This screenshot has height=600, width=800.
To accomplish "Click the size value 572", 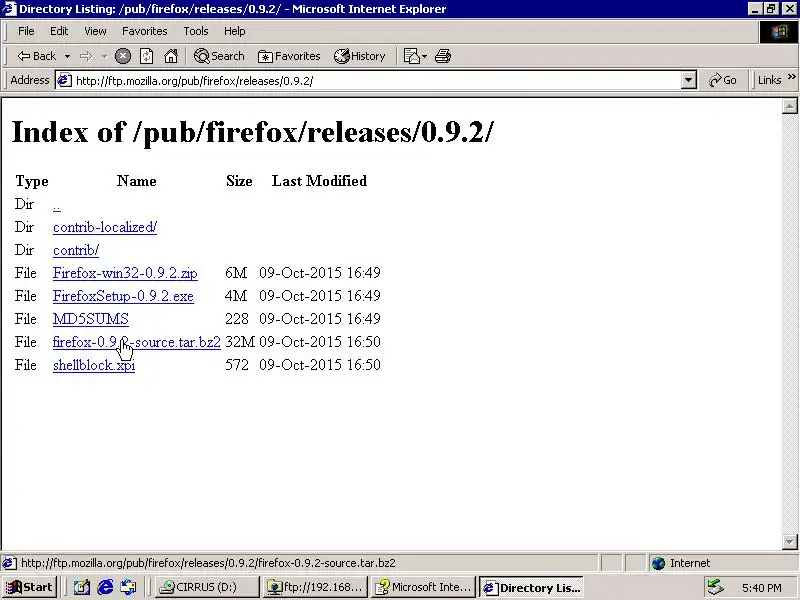I will 237,365.
